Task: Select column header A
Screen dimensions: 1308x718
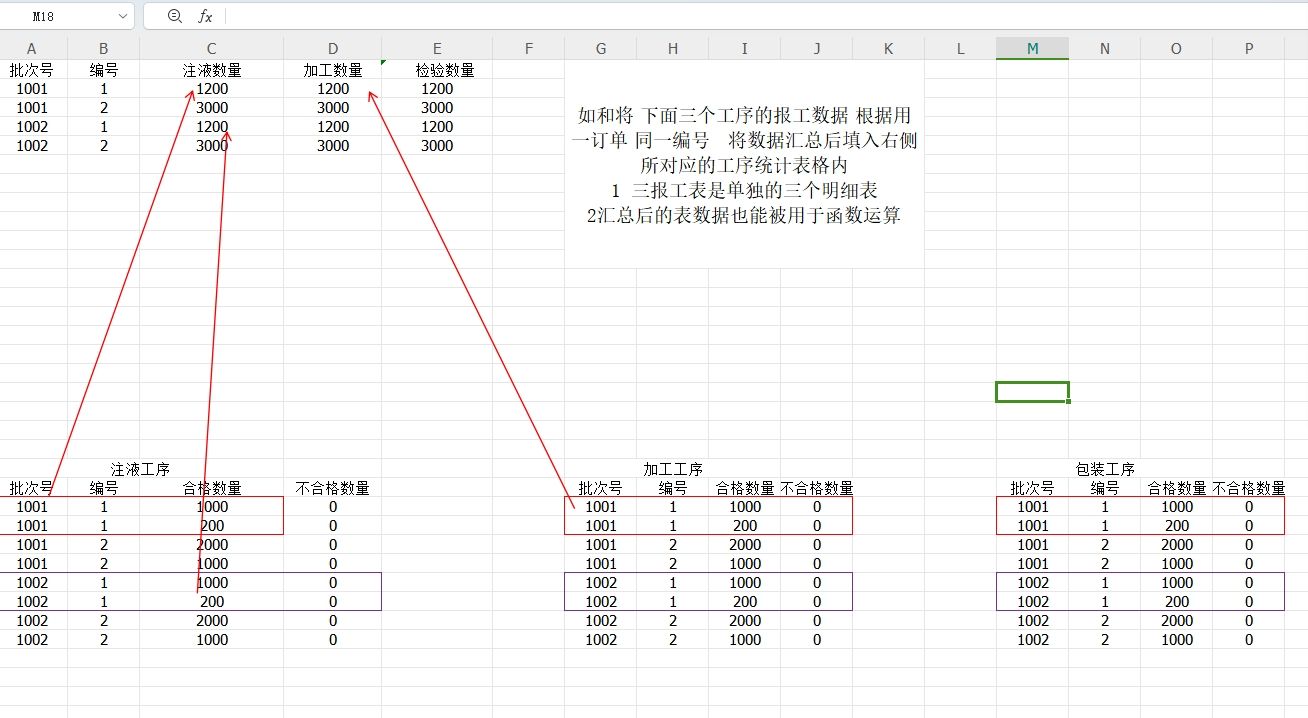Action: [31, 47]
